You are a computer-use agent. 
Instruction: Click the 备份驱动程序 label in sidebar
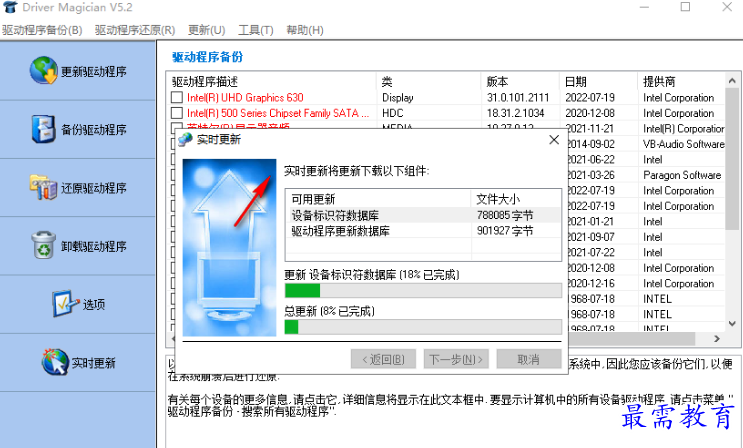coord(94,130)
